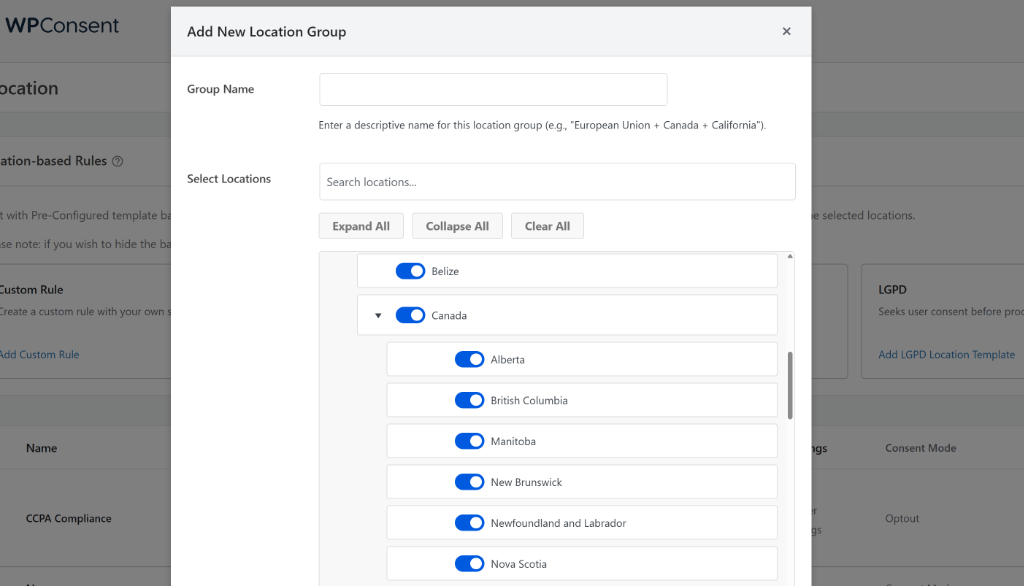Click the Group Name input field

click(492, 89)
